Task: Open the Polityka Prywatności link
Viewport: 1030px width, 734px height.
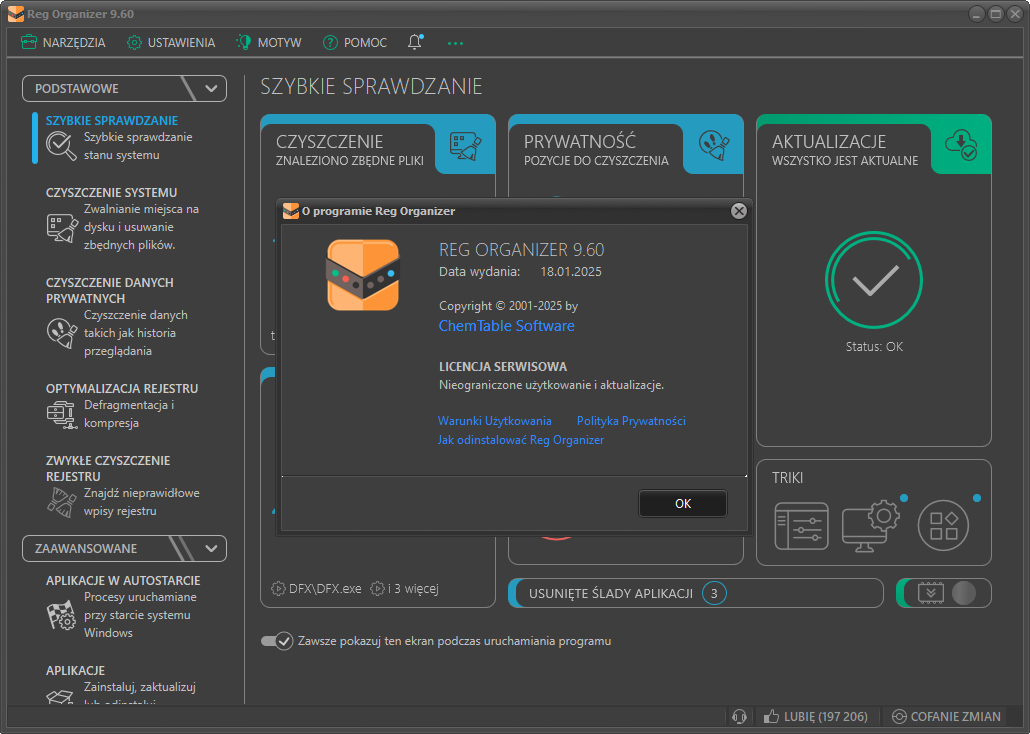Action: (631, 421)
